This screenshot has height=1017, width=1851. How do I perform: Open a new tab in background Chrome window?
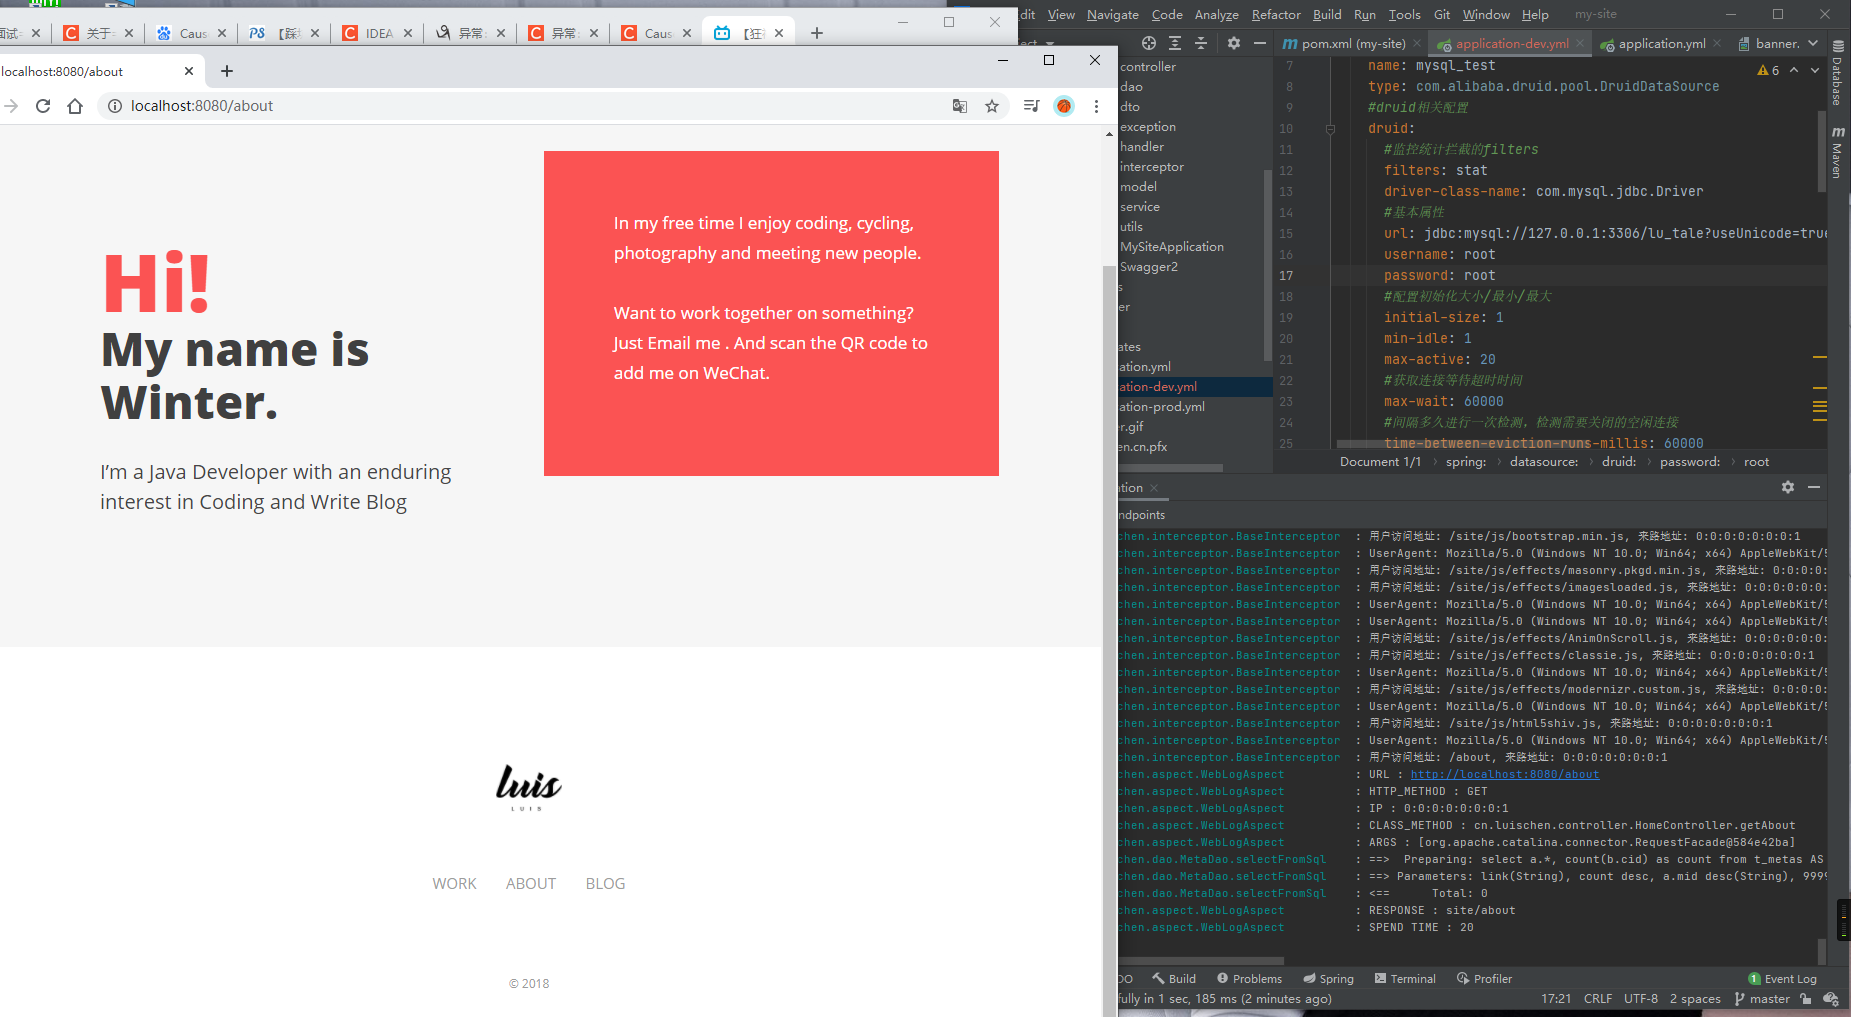click(817, 33)
